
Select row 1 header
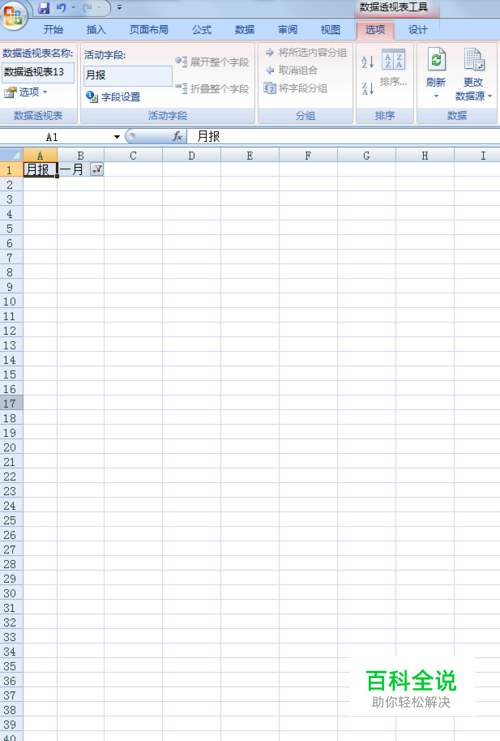(9, 170)
